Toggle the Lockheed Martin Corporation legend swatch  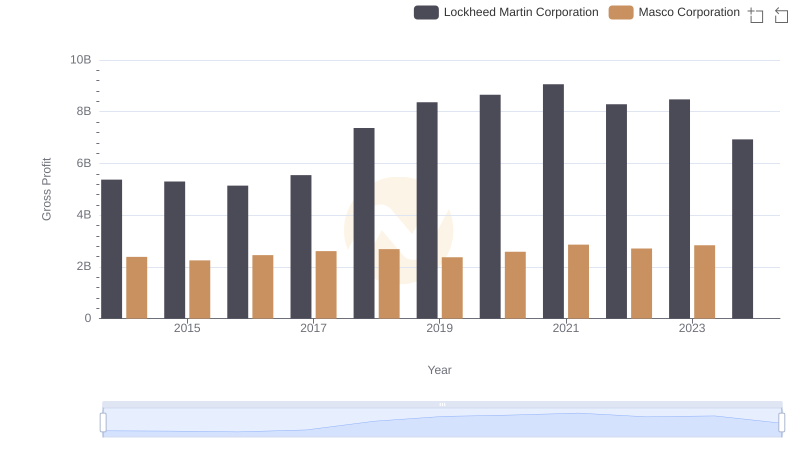[426, 12]
